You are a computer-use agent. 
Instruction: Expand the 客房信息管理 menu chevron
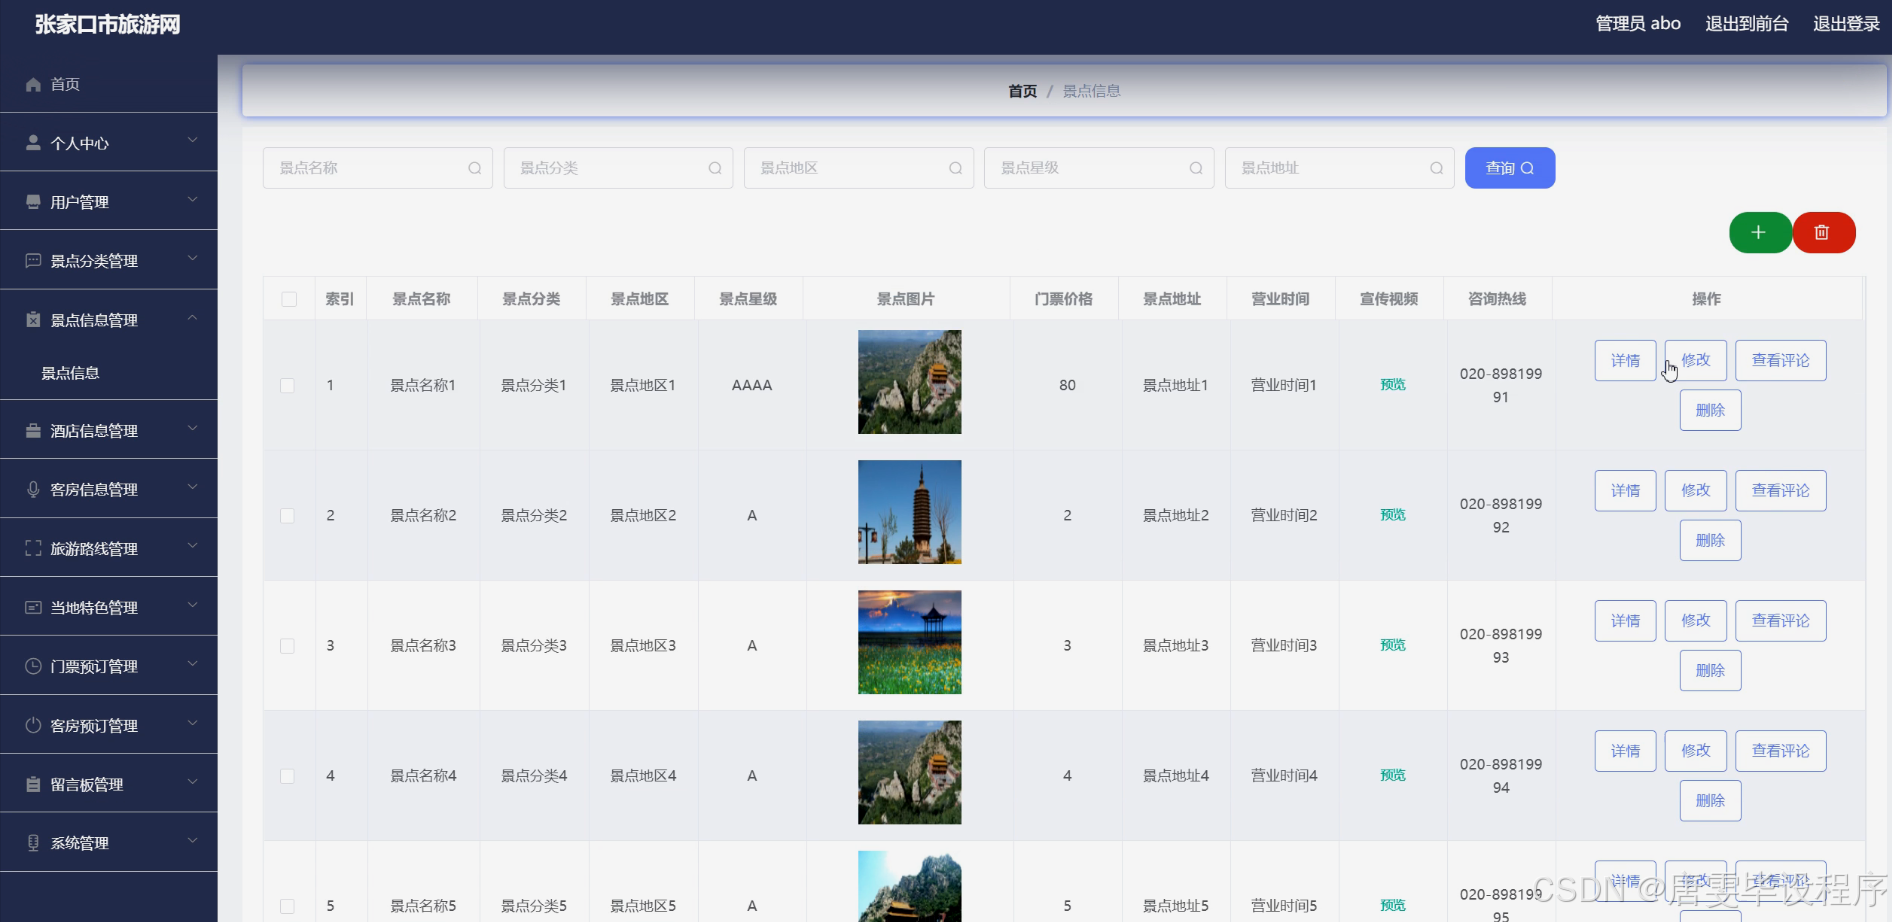point(192,487)
